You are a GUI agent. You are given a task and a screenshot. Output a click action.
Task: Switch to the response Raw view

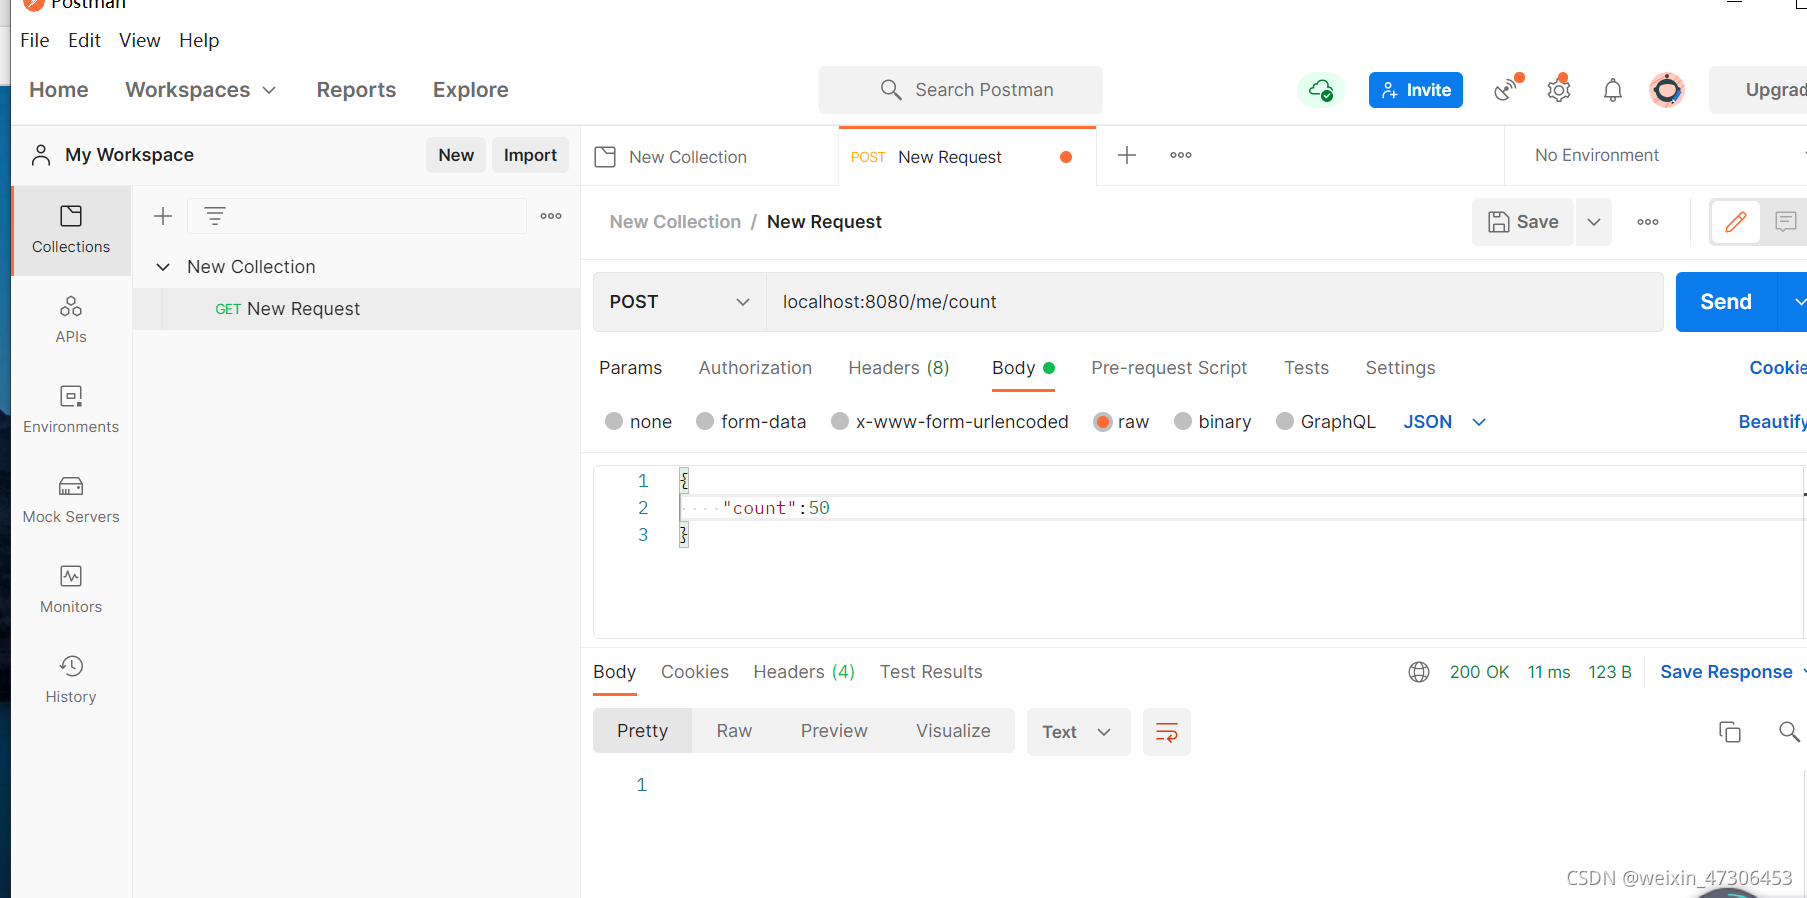click(x=734, y=731)
